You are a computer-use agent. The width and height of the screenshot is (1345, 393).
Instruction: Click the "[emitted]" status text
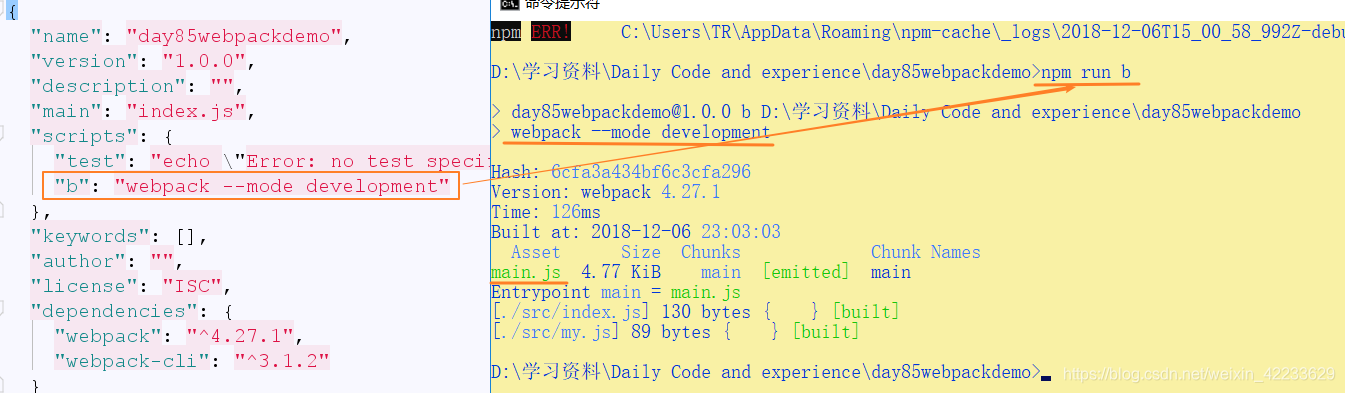pos(806,272)
